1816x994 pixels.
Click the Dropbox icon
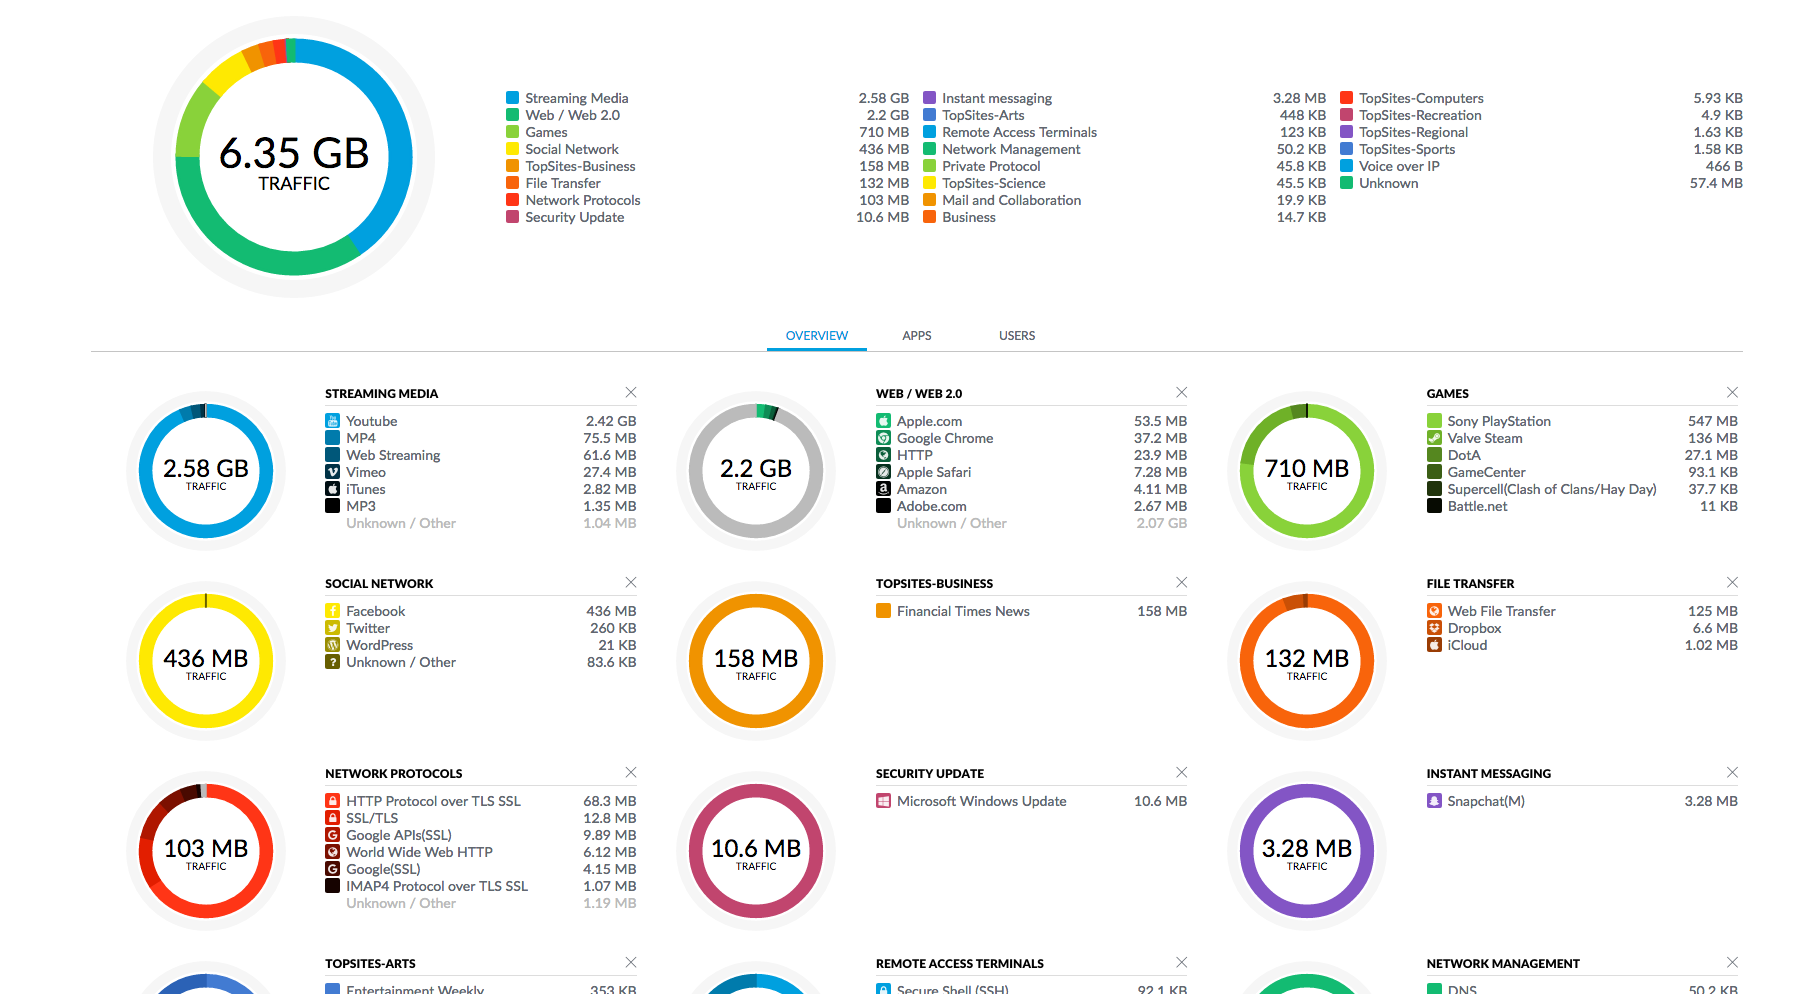[x=1434, y=628]
